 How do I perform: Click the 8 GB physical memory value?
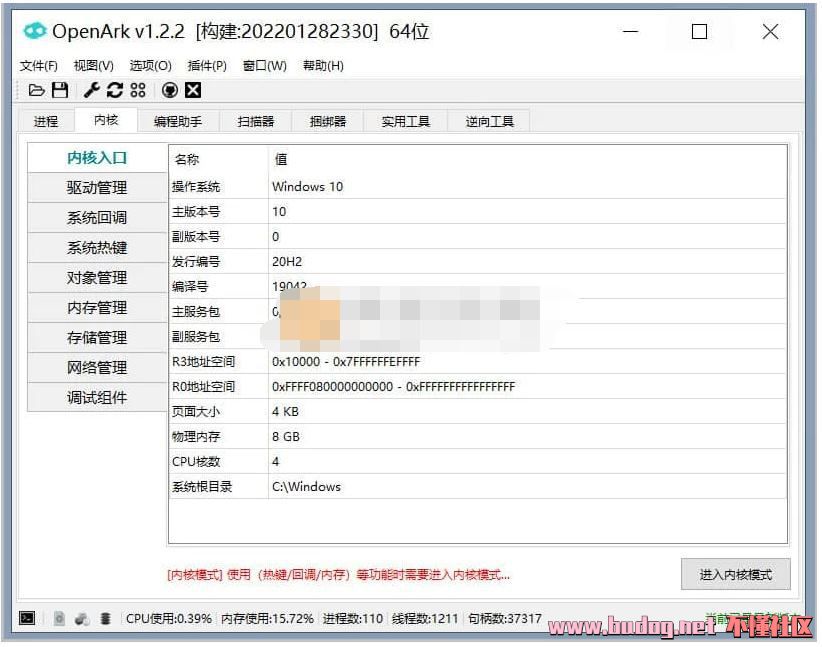tap(286, 437)
